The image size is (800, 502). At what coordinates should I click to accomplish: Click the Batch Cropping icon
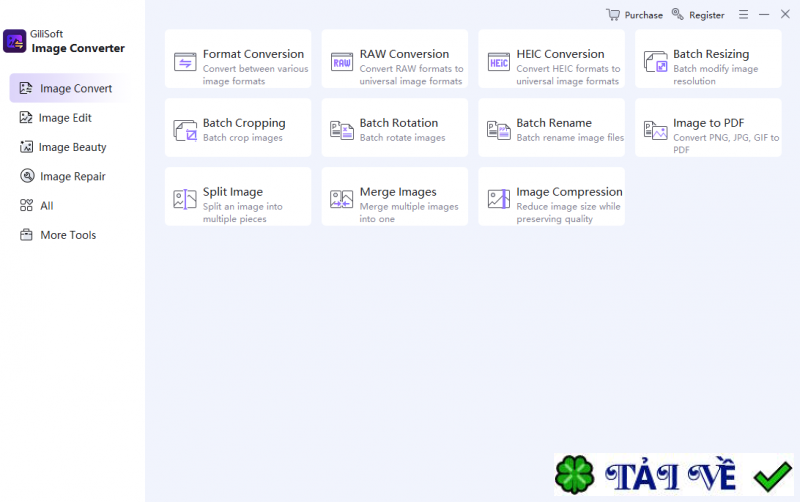[185, 130]
